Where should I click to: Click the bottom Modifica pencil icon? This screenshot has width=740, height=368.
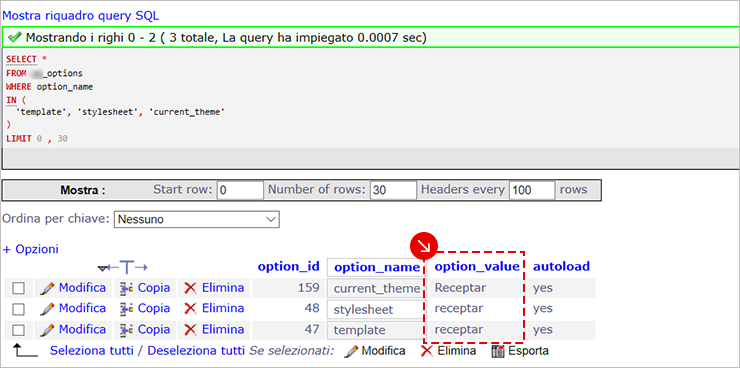click(352, 351)
